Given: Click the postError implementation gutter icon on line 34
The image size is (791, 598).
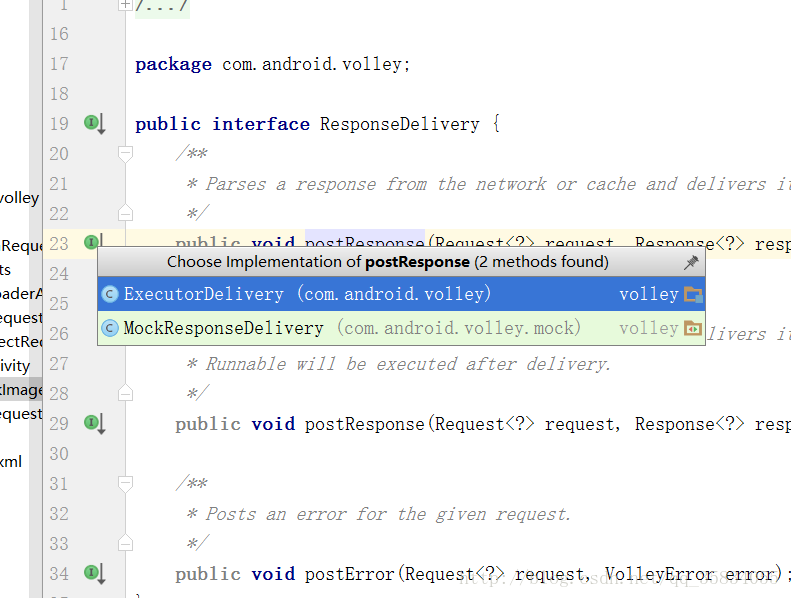Looking at the screenshot, I should pos(93,574).
